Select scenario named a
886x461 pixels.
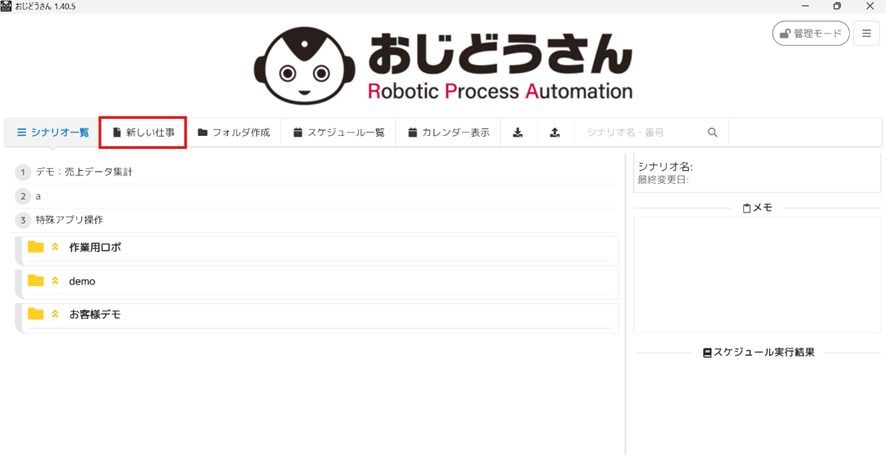coord(38,196)
